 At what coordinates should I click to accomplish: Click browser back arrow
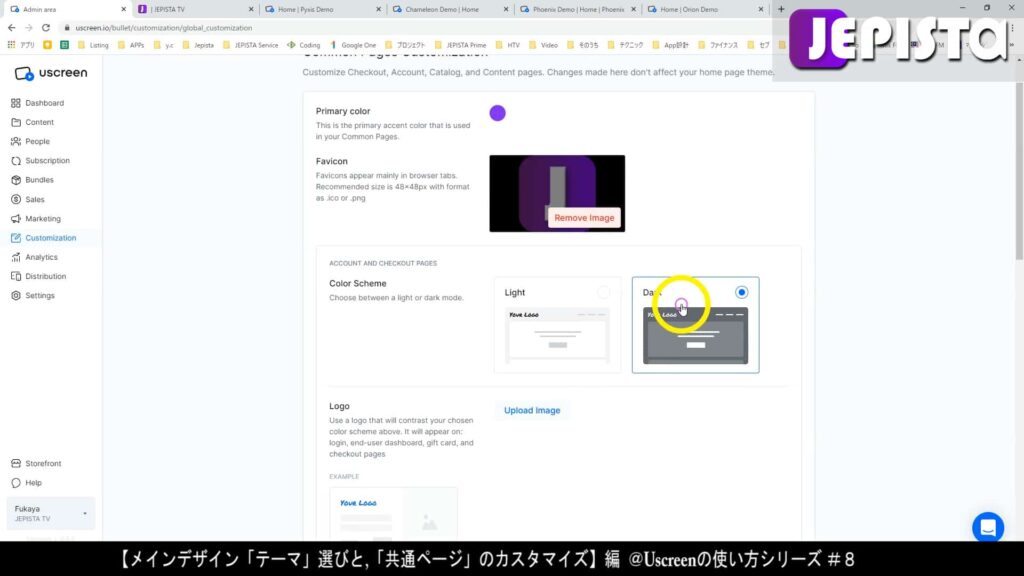[x=11, y=28]
